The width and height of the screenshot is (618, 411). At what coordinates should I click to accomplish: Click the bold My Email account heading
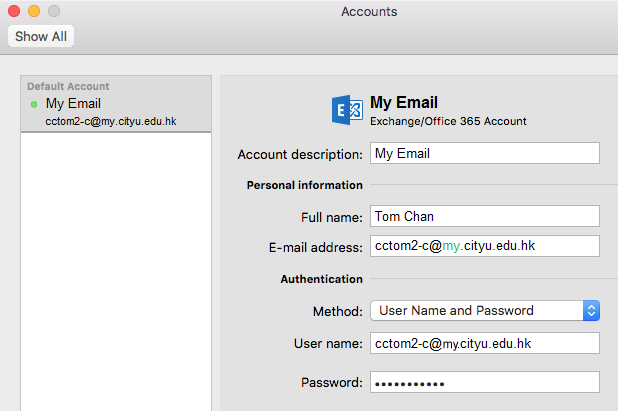pos(404,102)
